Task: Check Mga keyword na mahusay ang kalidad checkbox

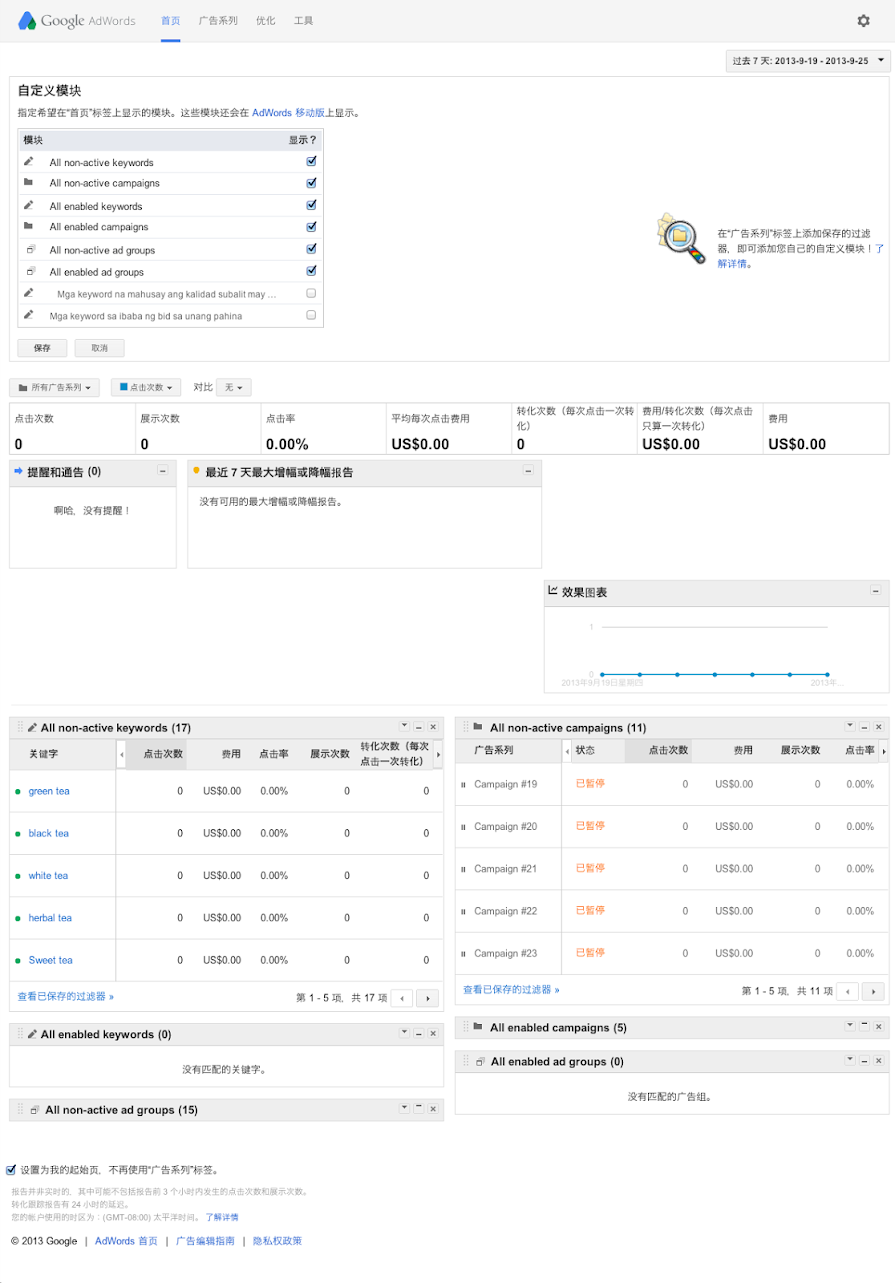Action: pyautogui.click(x=311, y=293)
